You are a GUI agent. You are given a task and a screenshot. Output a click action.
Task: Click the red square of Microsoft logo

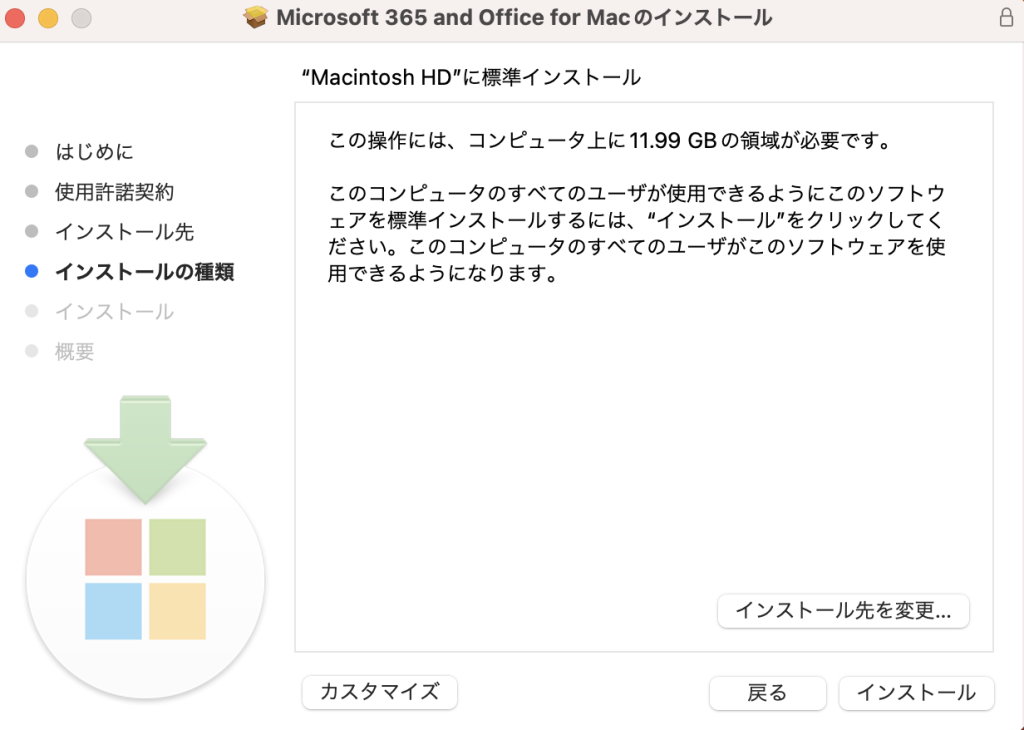pos(113,547)
